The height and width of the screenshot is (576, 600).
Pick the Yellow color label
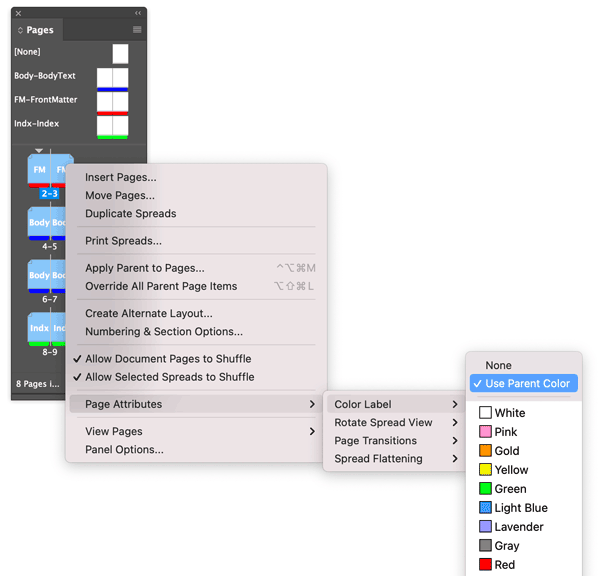(x=523, y=470)
